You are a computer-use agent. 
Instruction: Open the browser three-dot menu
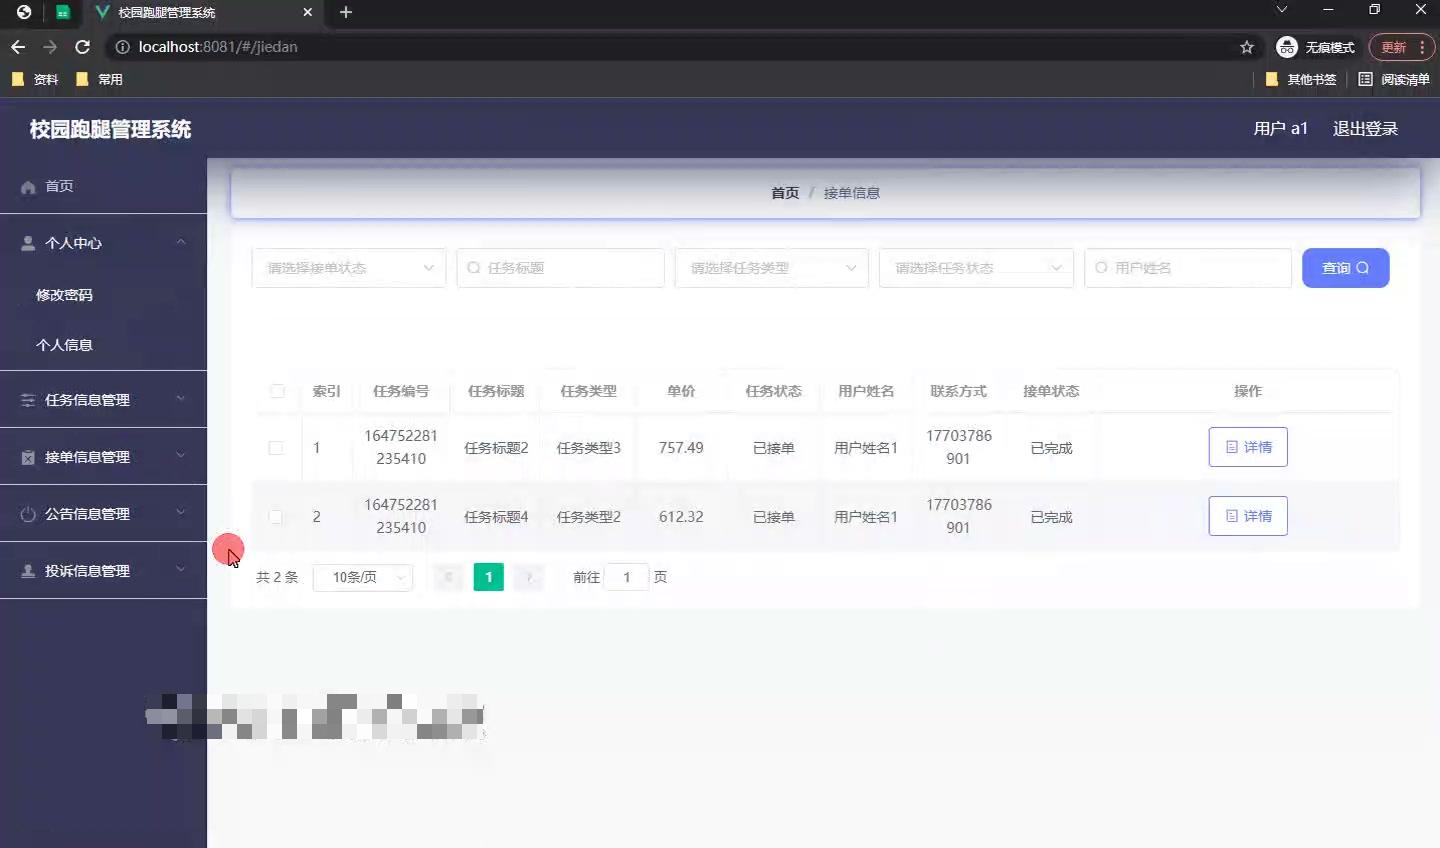1422,47
